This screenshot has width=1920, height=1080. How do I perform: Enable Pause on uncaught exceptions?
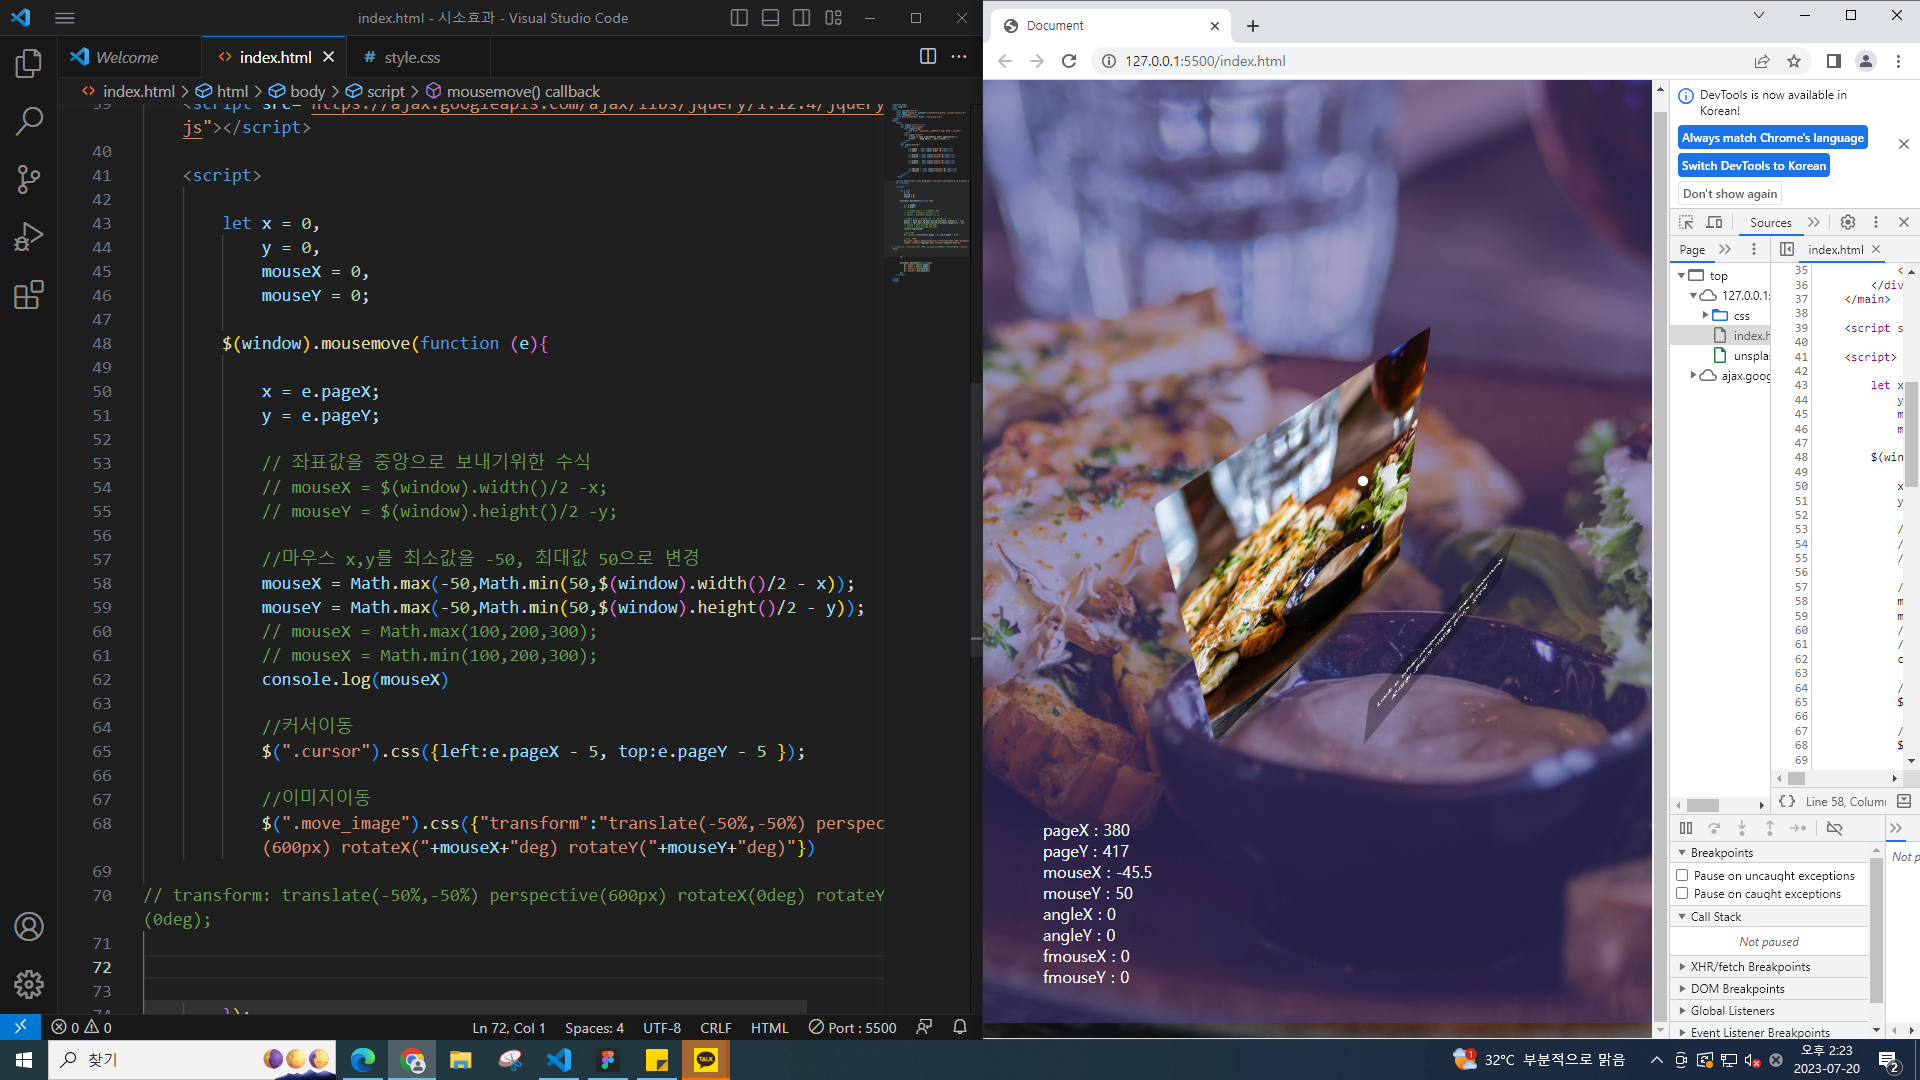(1682, 875)
